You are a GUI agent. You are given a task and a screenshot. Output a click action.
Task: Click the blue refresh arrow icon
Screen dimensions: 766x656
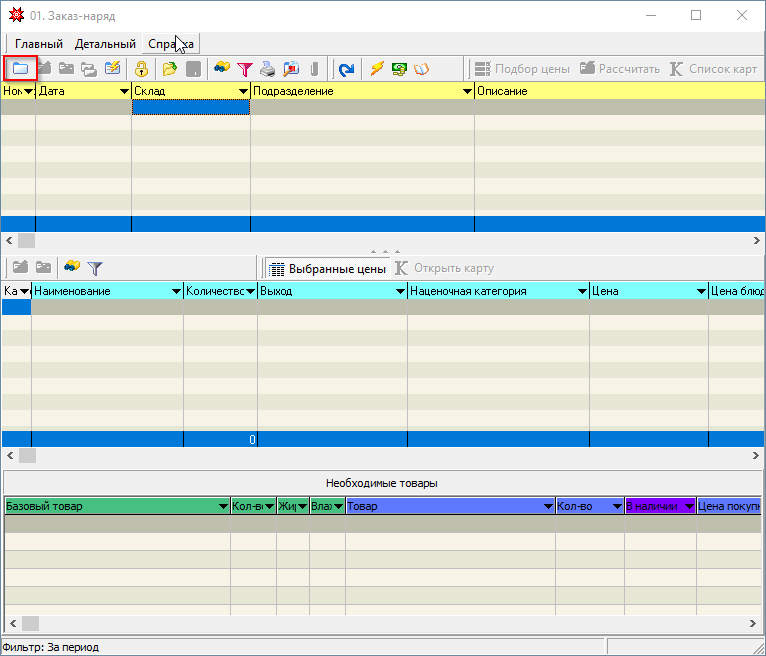coord(346,69)
